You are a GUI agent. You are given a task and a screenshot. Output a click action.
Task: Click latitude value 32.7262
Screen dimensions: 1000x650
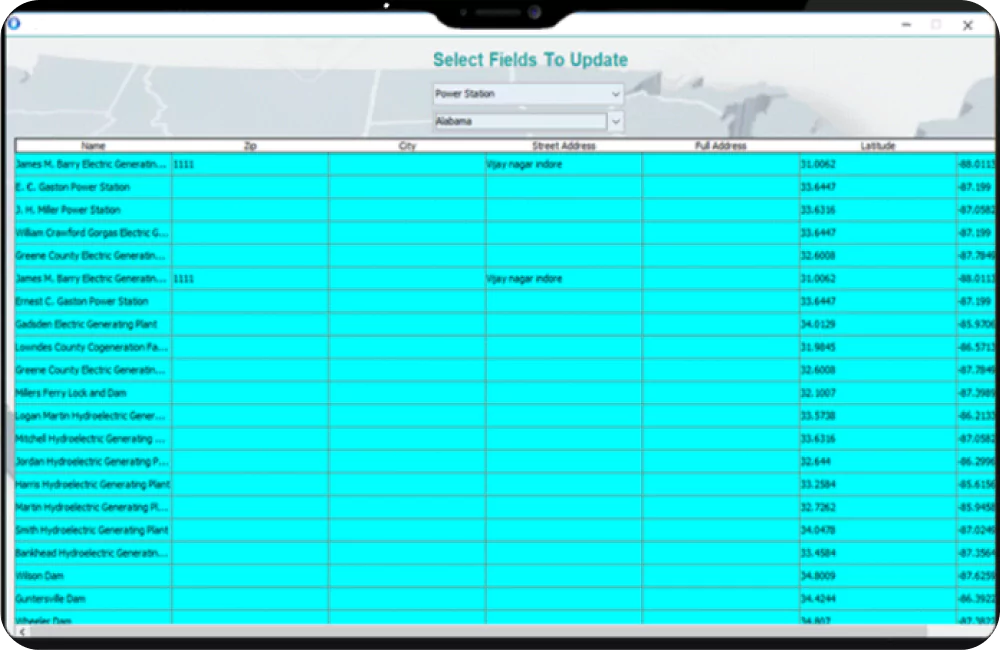click(x=818, y=507)
